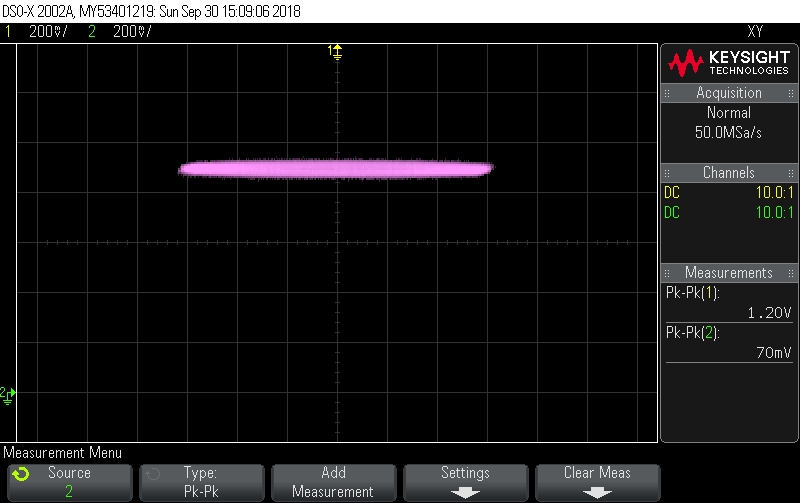Click the yellow 10.0:1 probe ratio
The height and width of the screenshot is (503, 800).
774,192
